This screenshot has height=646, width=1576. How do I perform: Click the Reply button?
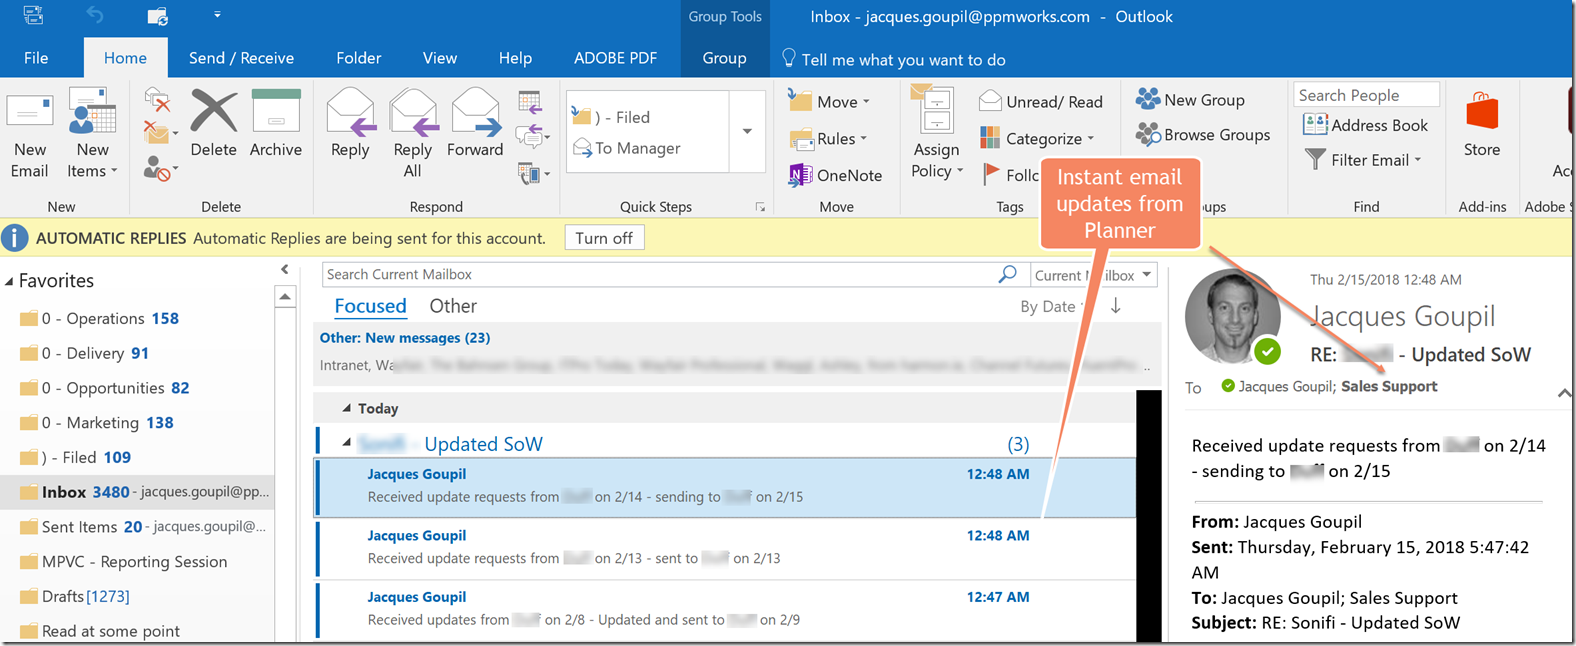click(350, 125)
